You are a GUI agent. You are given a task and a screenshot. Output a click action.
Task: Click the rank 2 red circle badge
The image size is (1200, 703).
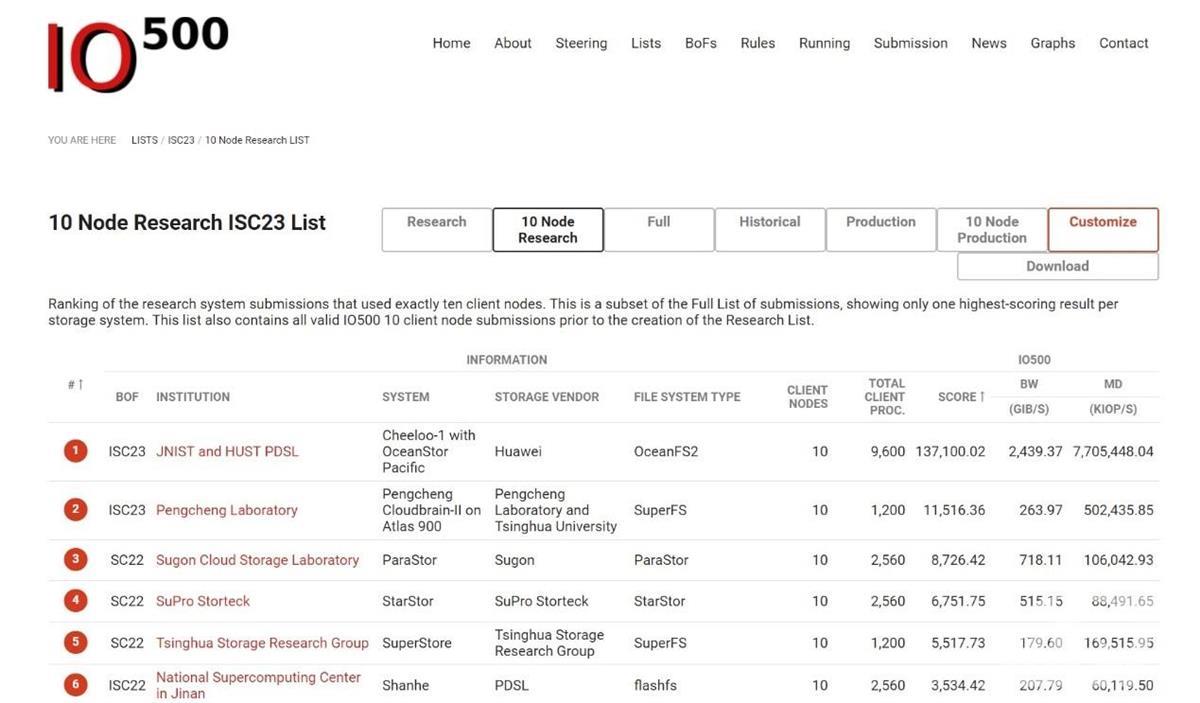tap(75, 510)
